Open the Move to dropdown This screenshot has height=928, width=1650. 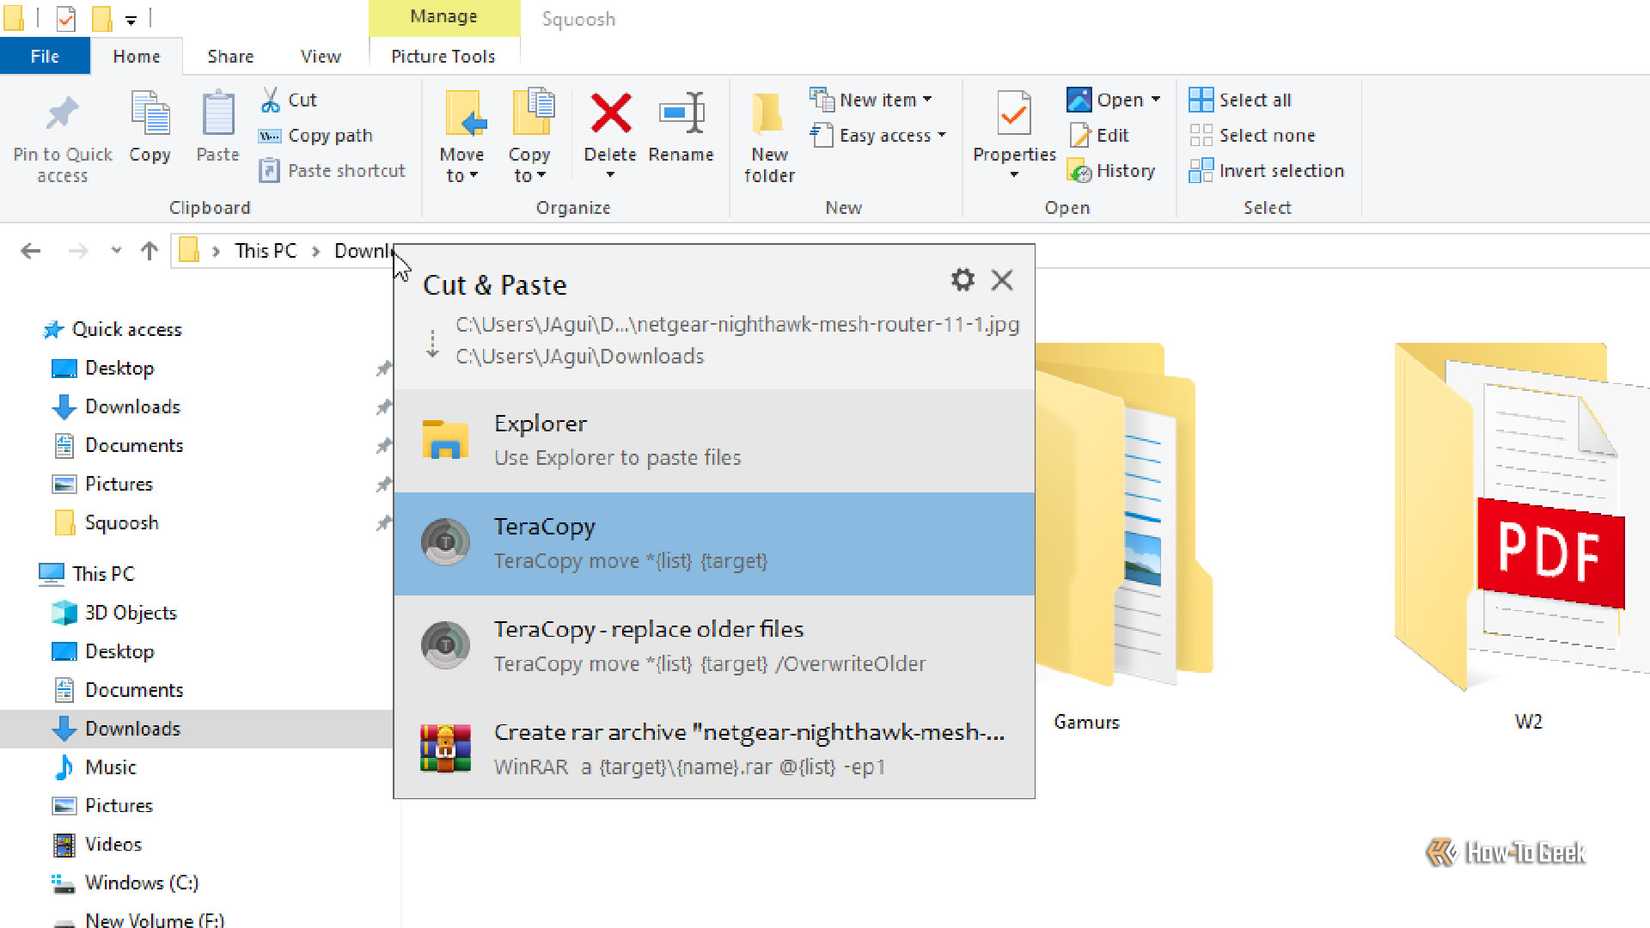point(462,138)
